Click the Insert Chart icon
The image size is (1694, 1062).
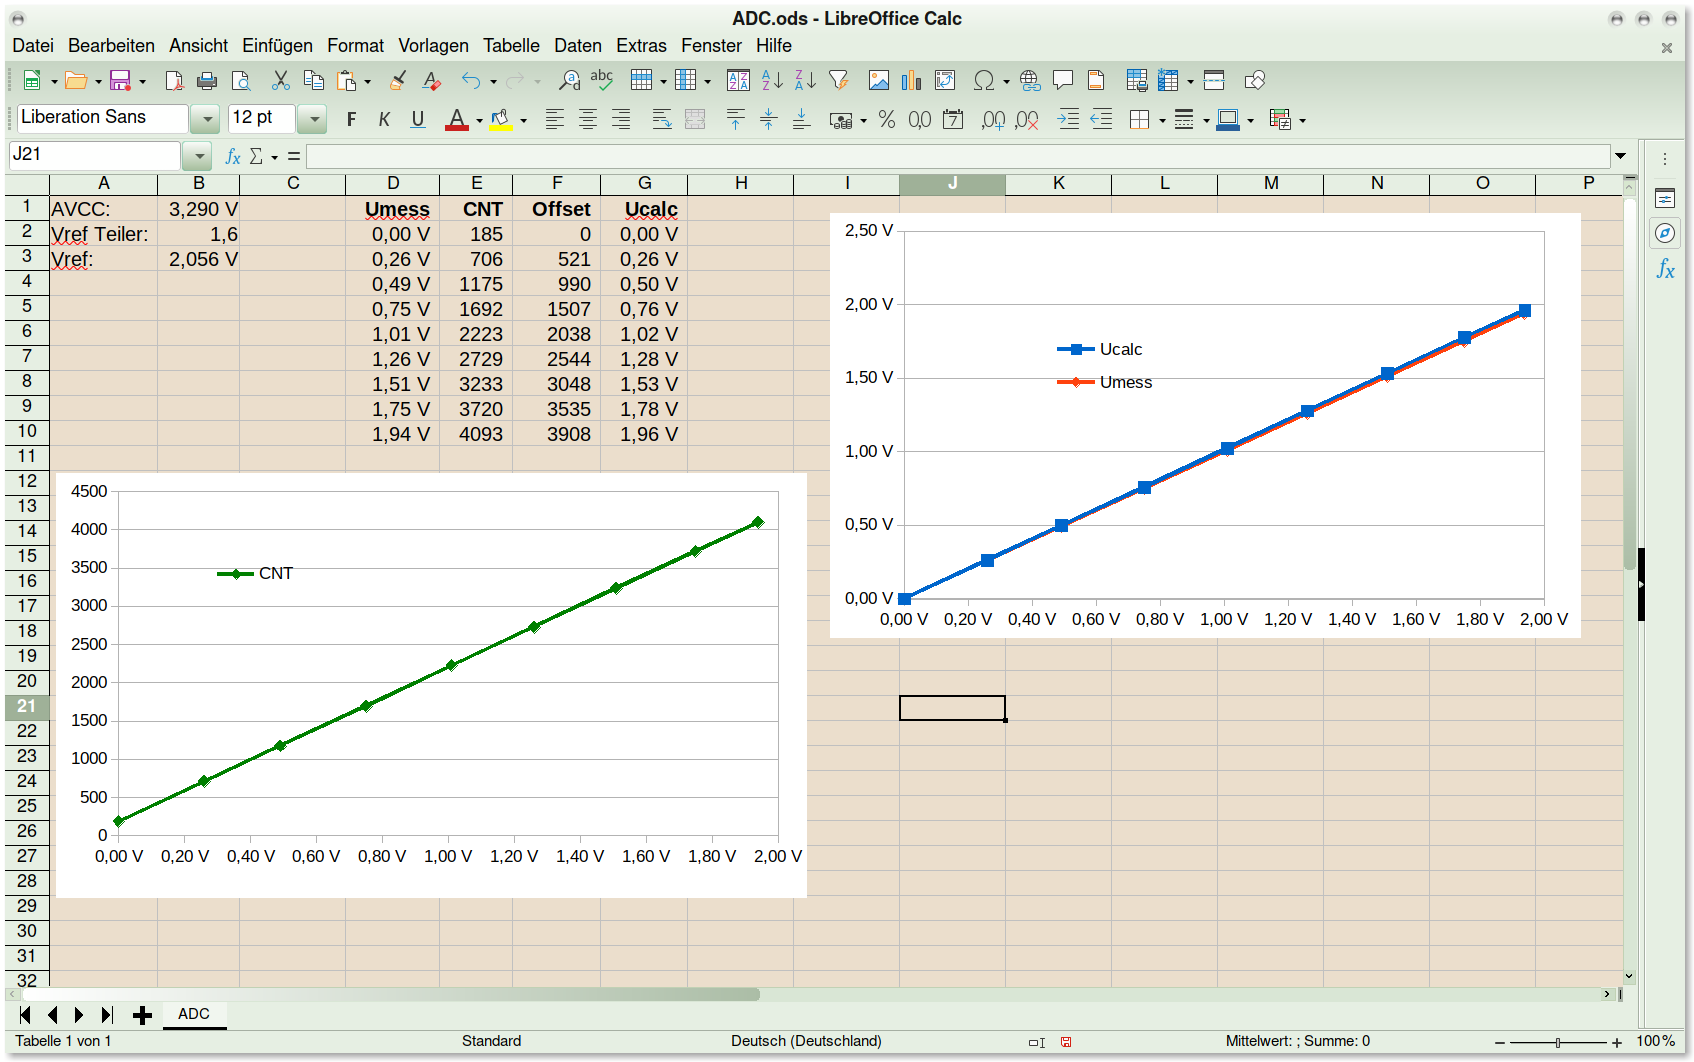(911, 81)
